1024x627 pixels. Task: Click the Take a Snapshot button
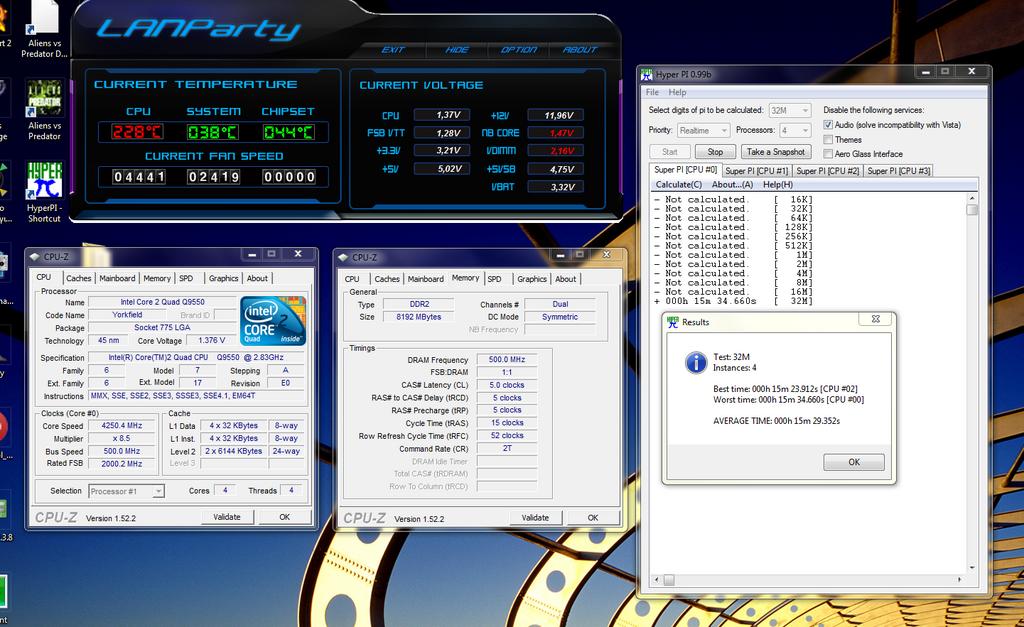776,152
